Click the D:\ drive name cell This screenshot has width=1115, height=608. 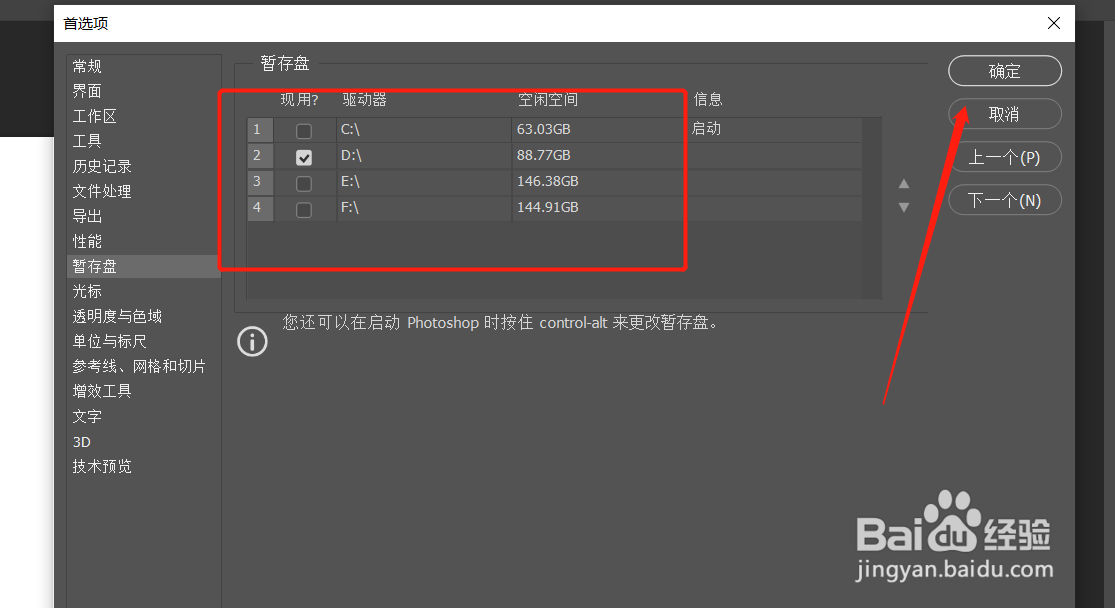[x=424, y=156]
